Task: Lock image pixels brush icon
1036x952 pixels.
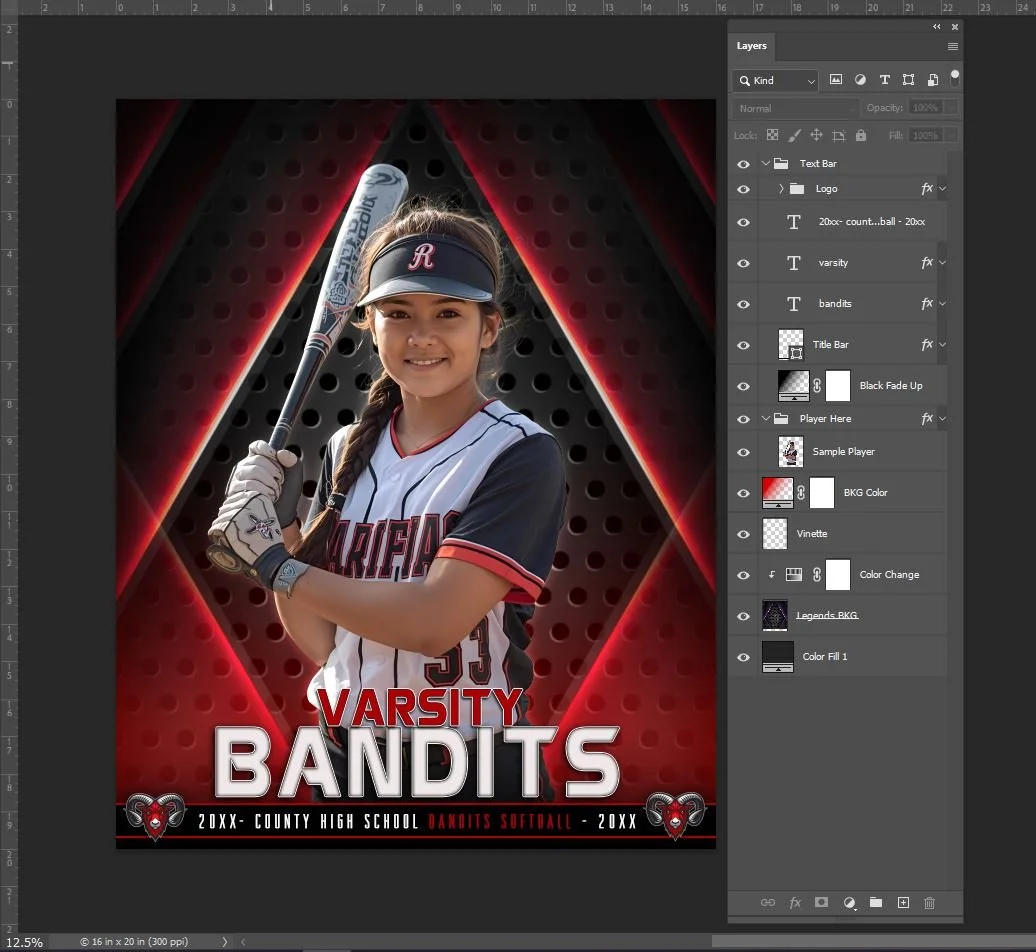Action: point(795,135)
